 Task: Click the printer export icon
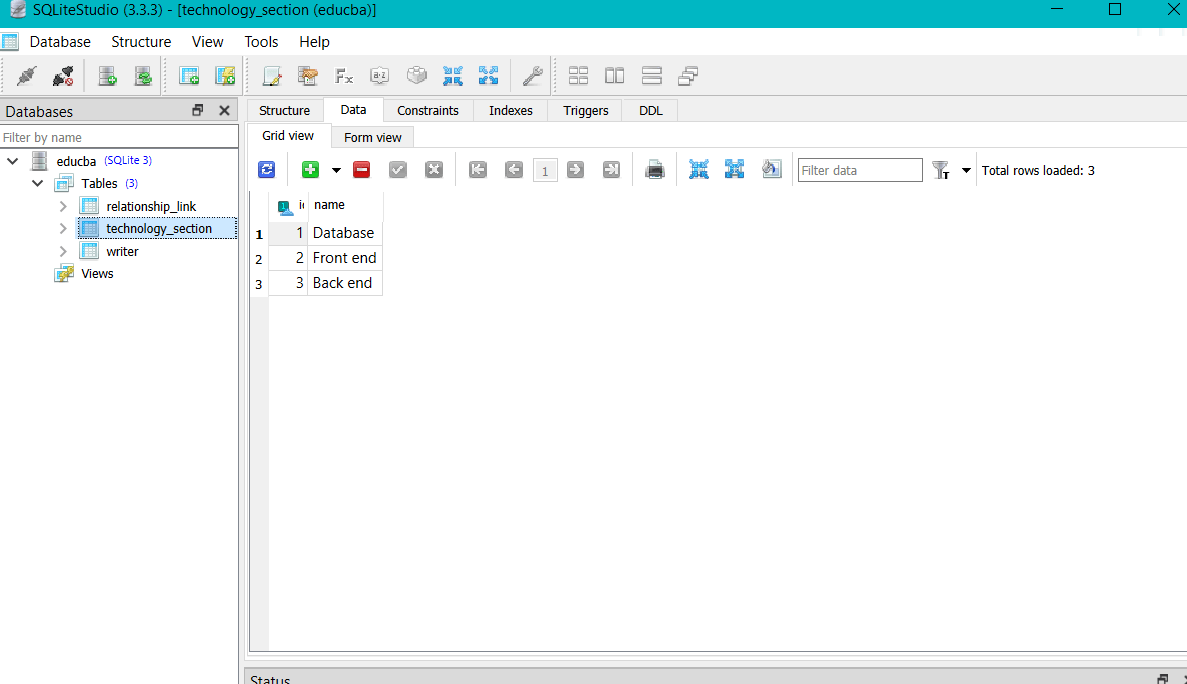click(655, 170)
